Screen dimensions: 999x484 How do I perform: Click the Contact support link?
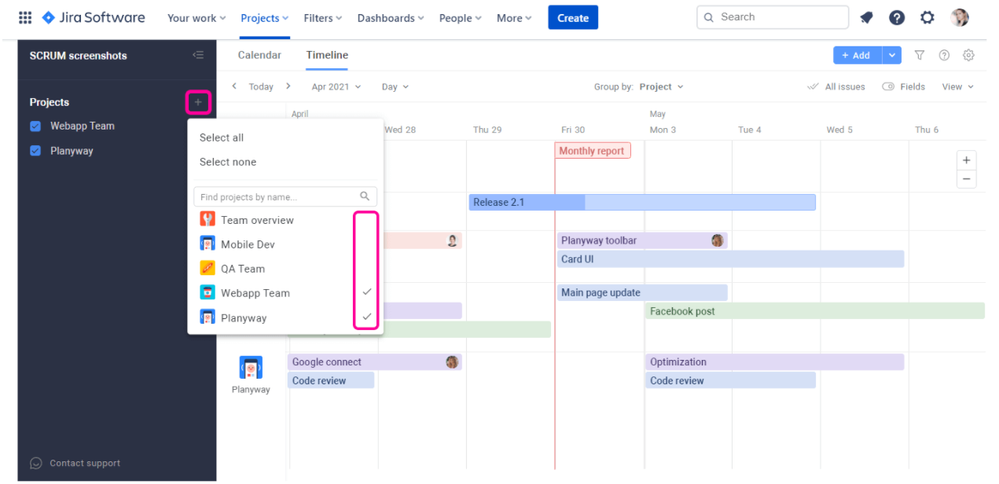point(85,463)
